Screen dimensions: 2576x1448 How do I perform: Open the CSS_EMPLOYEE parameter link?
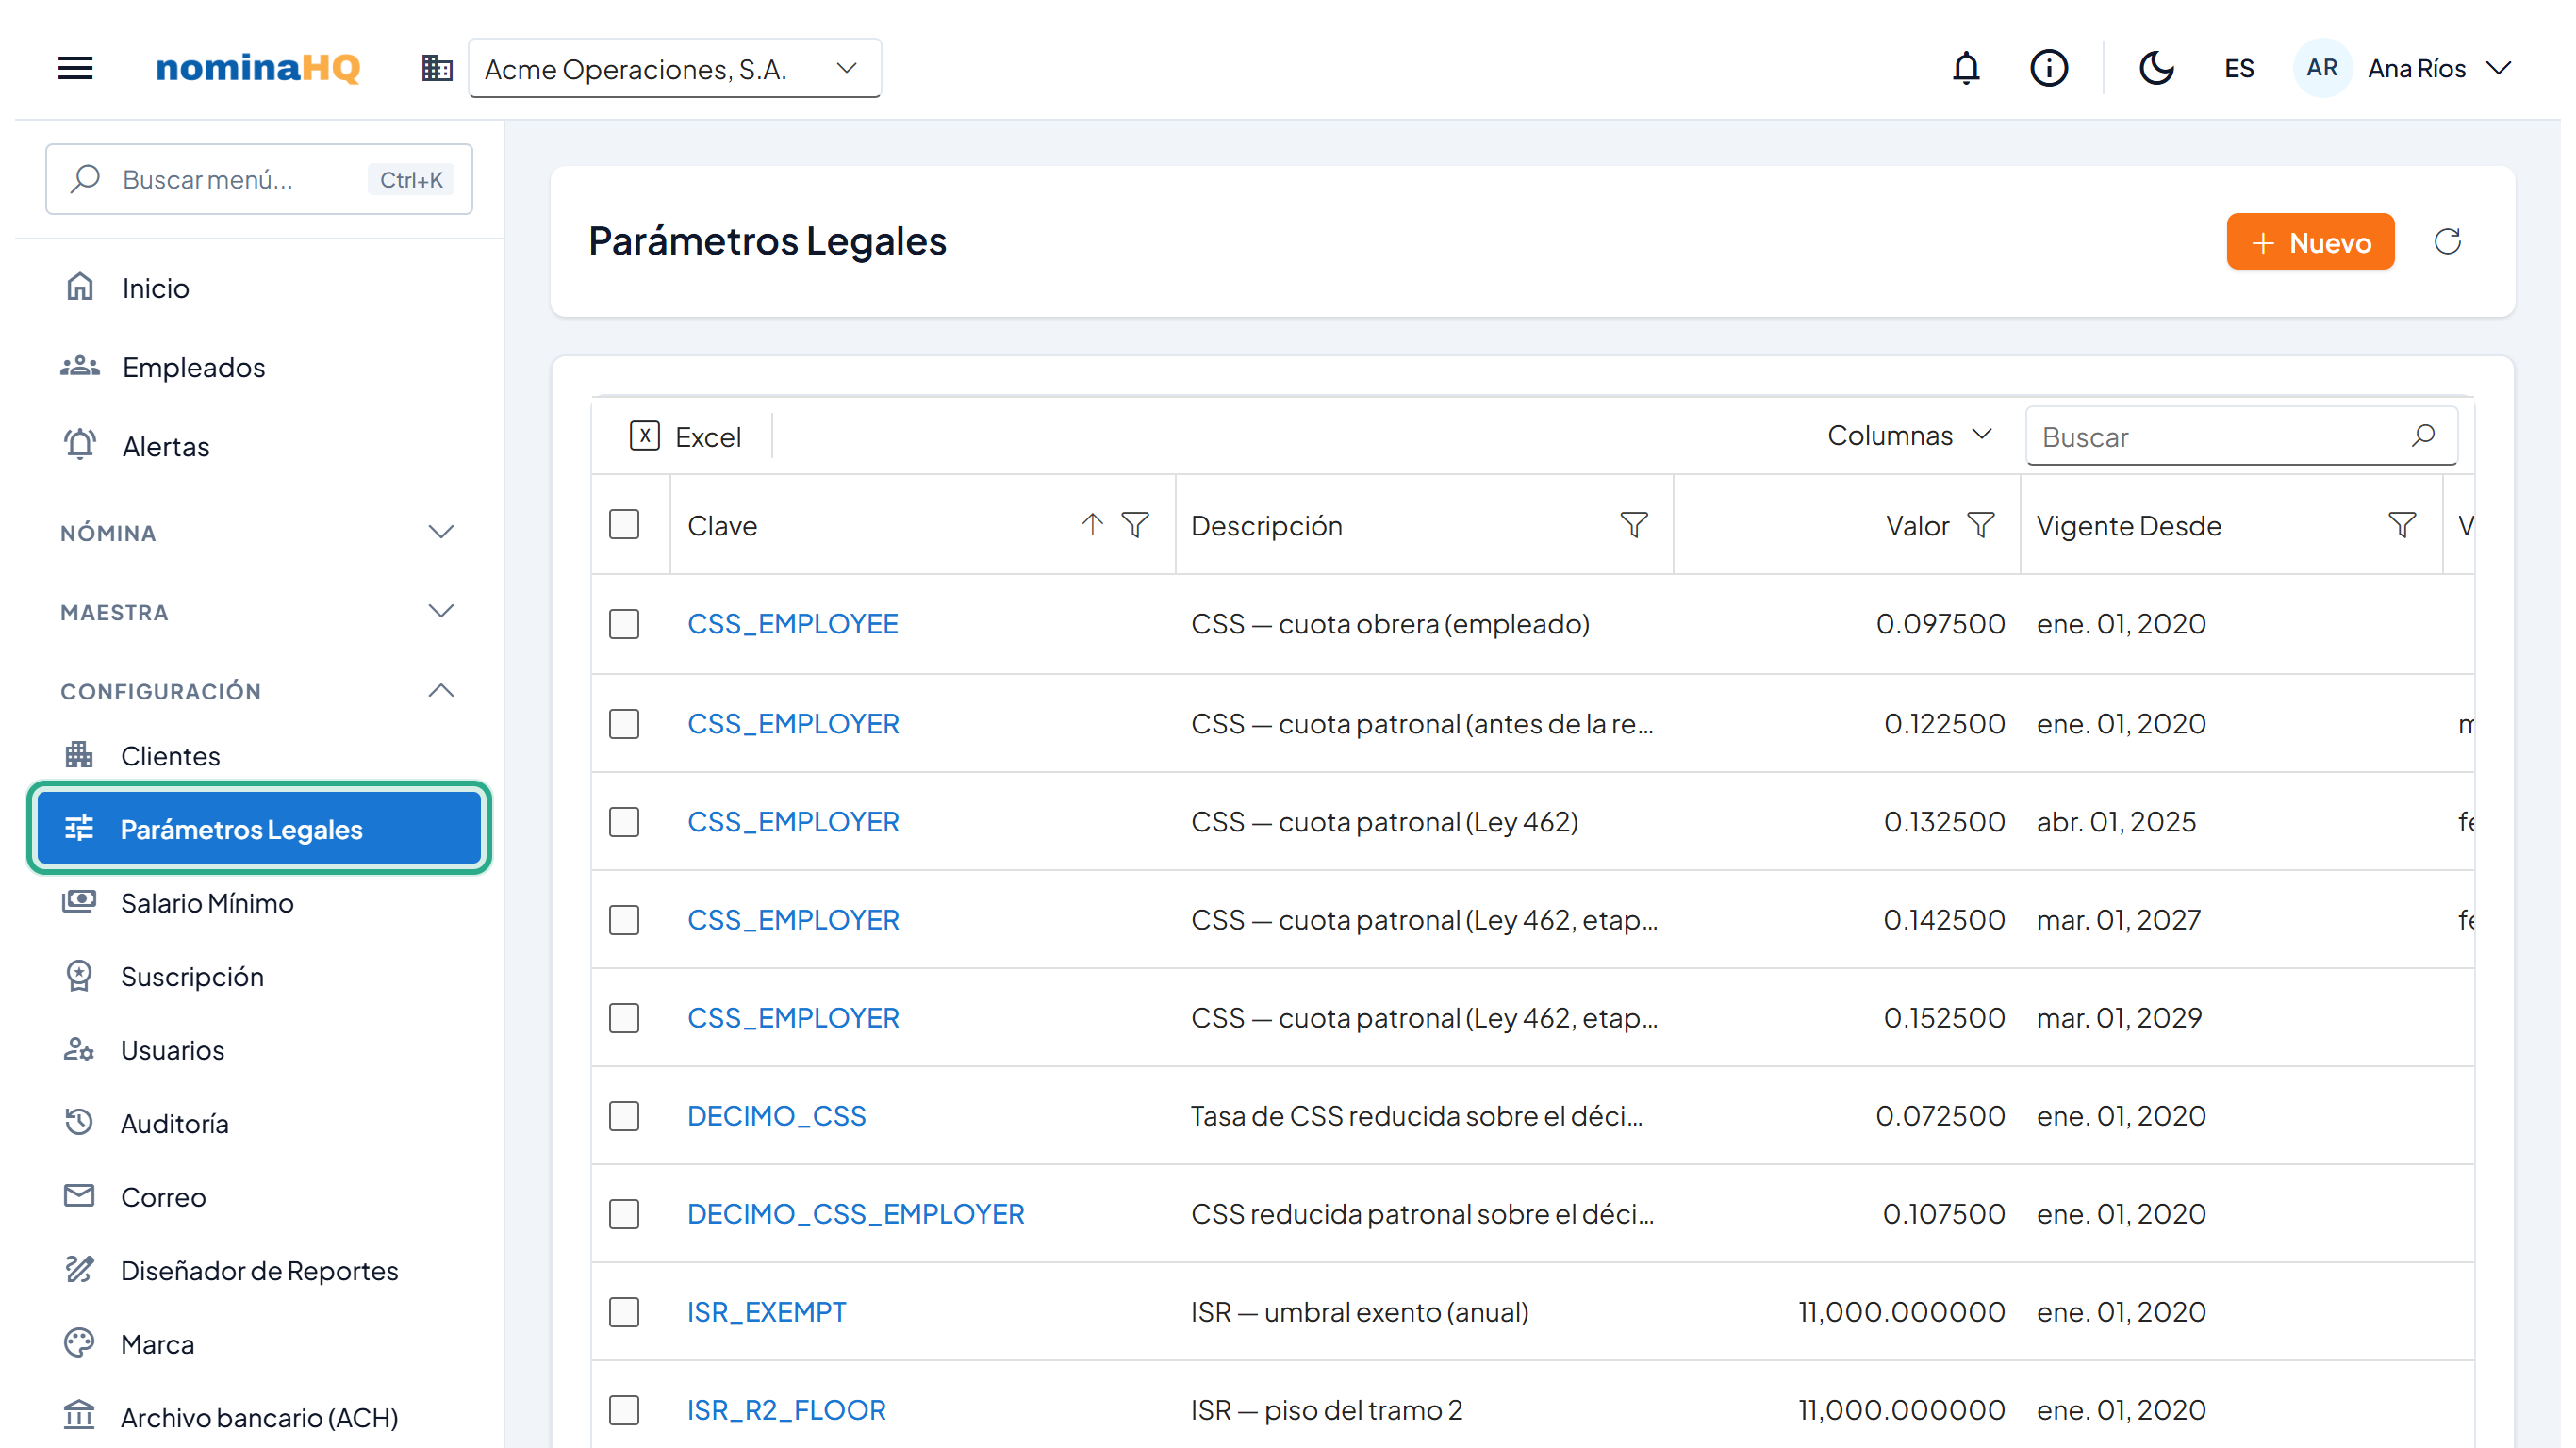792,623
